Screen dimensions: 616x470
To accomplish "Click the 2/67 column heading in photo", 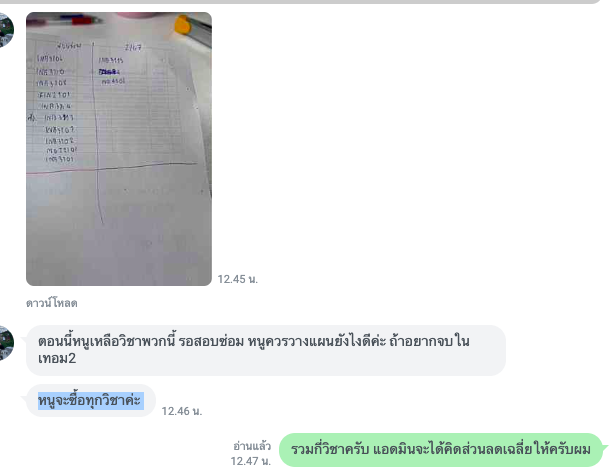I will point(133,48).
